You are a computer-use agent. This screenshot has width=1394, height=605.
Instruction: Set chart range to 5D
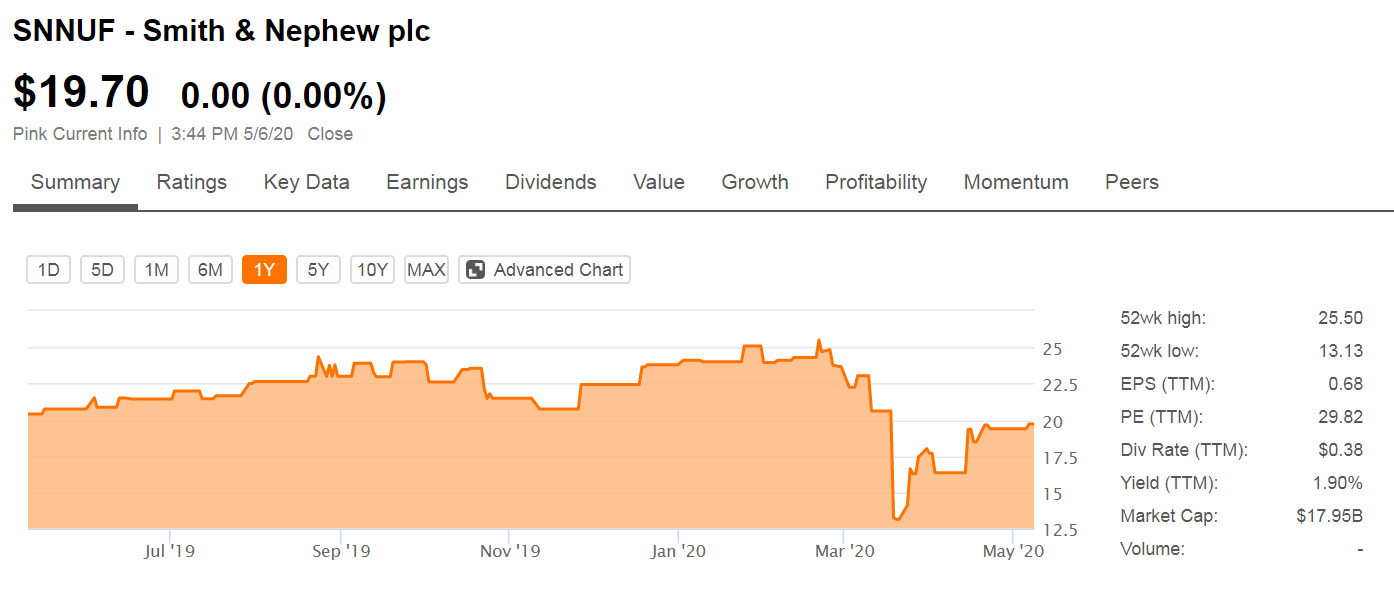click(103, 270)
